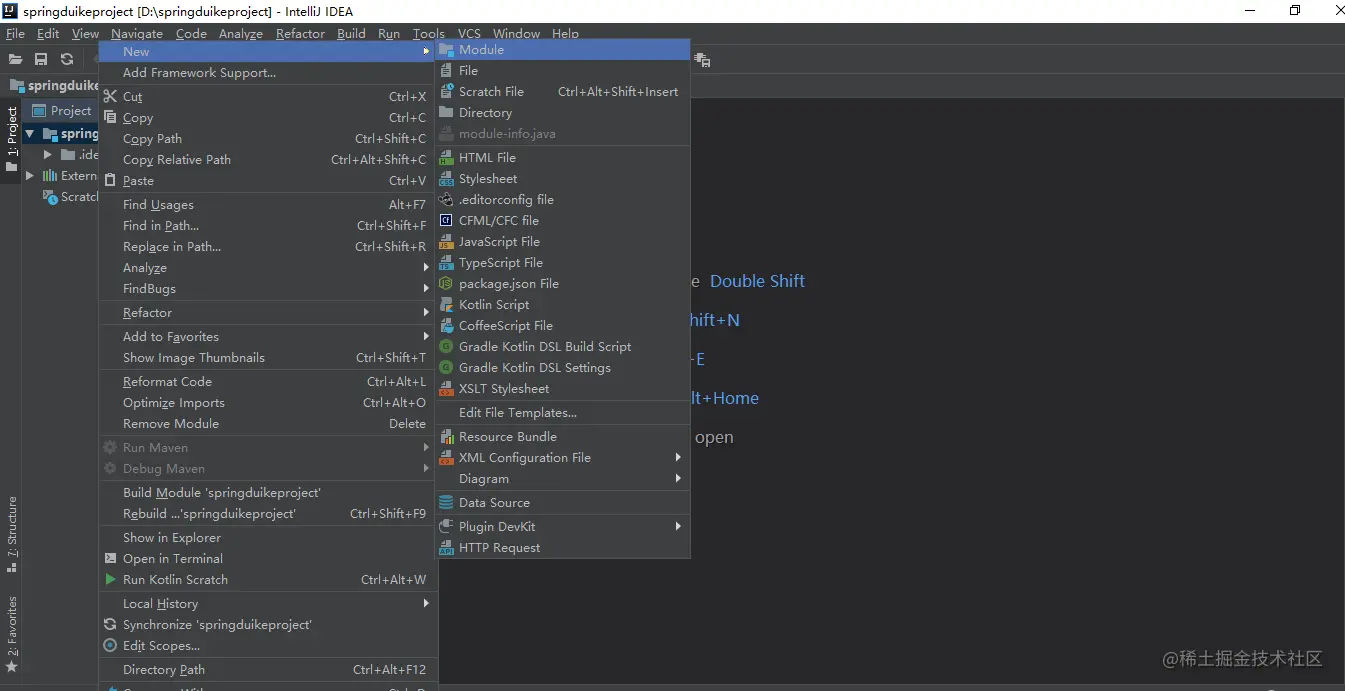The image size is (1345, 691).
Task: Click the Gradle Kotlin DSL Build Script icon
Action: pyautogui.click(x=446, y=347)
